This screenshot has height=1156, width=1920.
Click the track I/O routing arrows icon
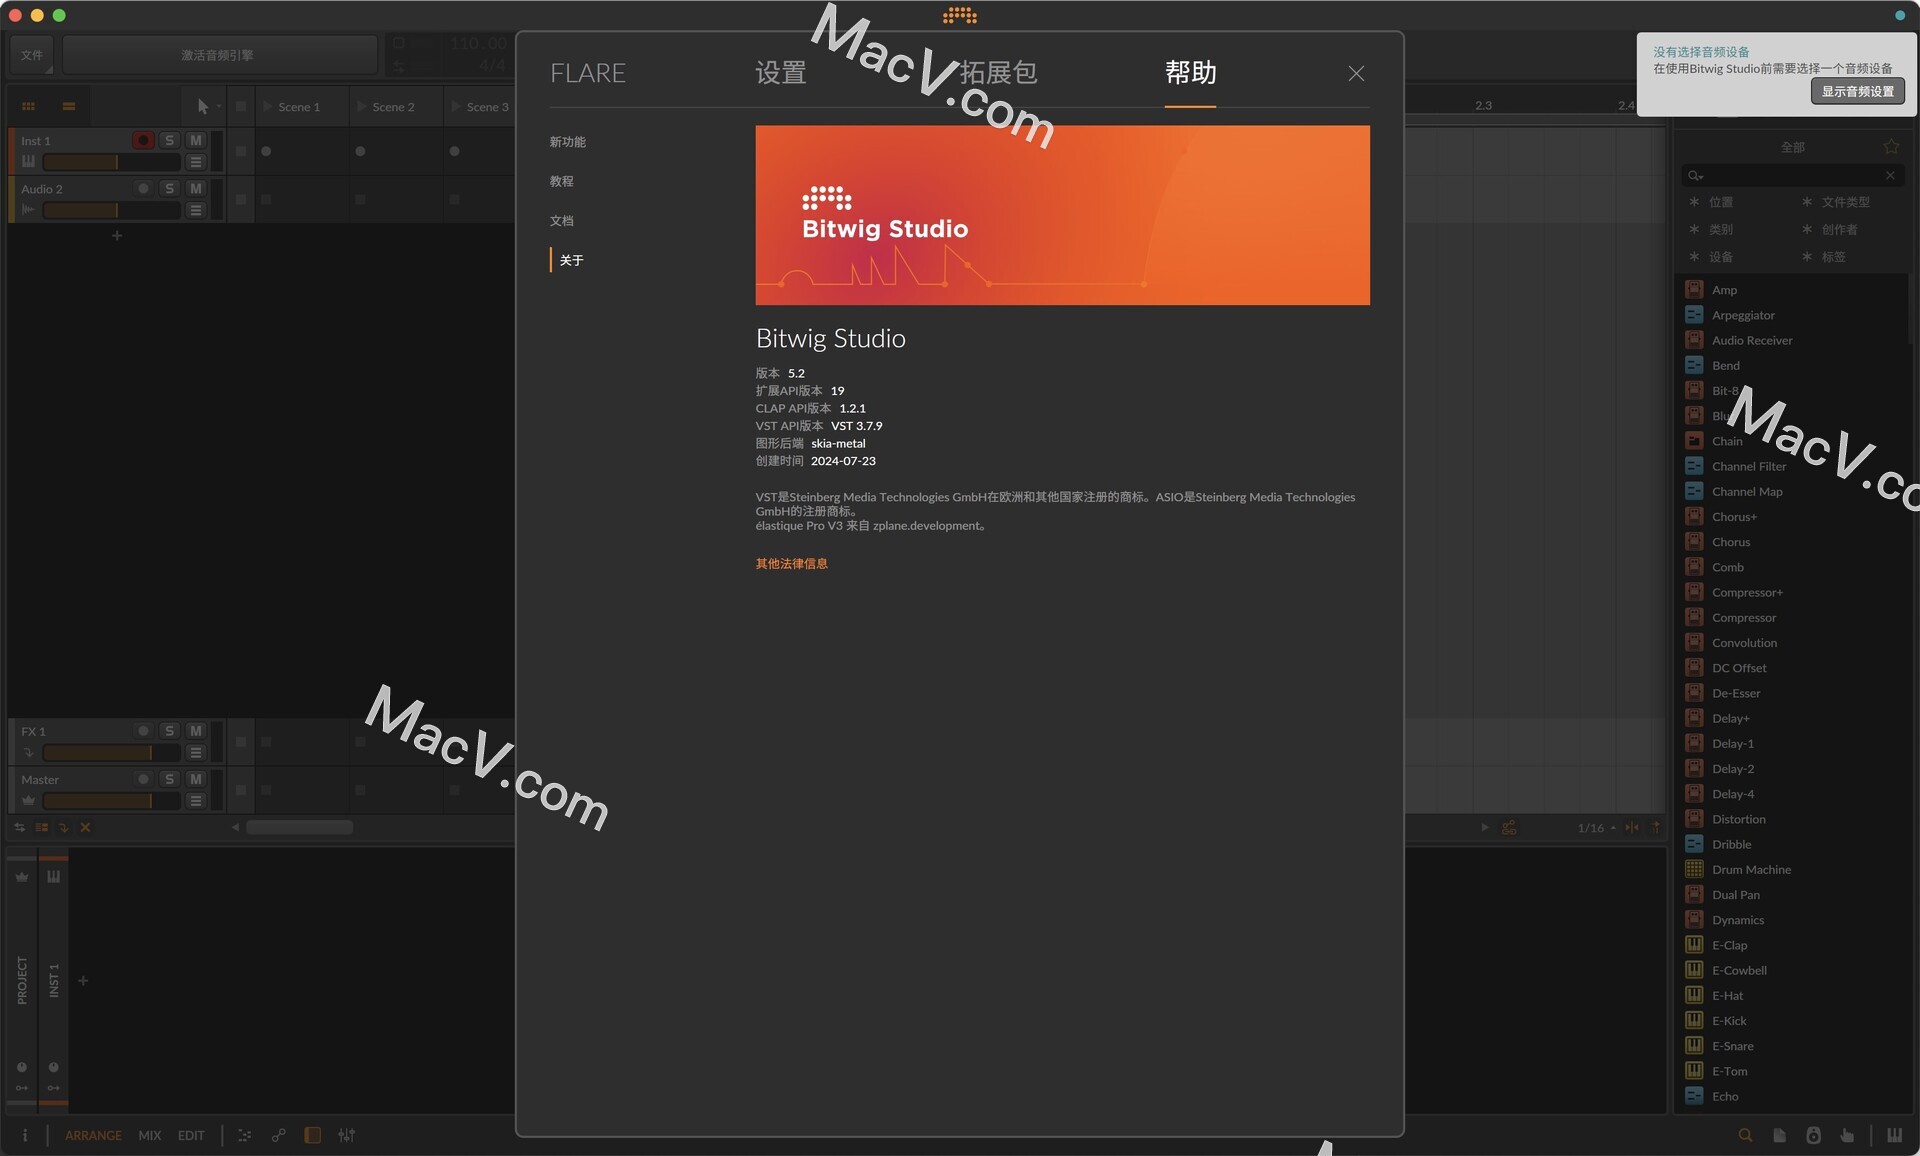(19, 827)
